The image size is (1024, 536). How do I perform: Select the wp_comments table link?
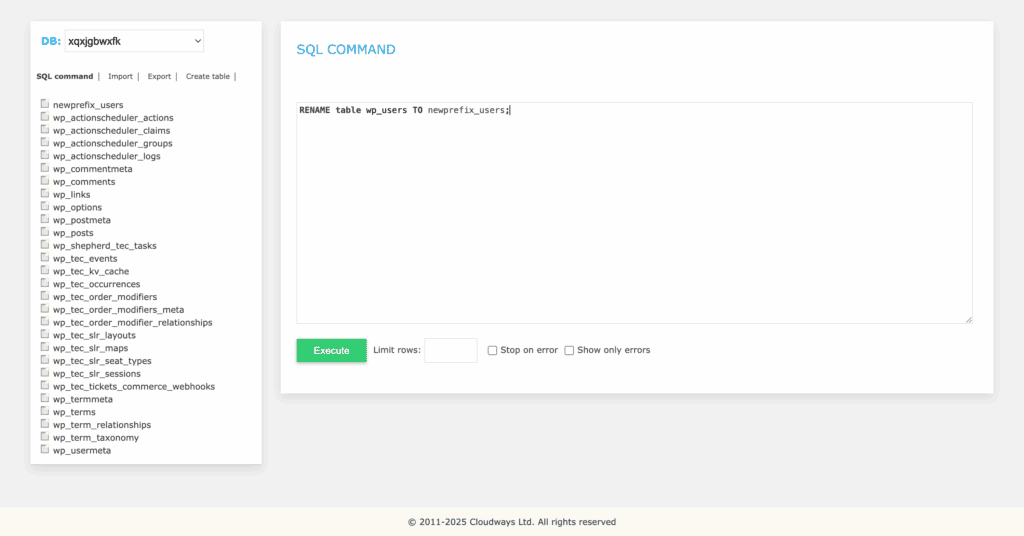tap(84, 181)
